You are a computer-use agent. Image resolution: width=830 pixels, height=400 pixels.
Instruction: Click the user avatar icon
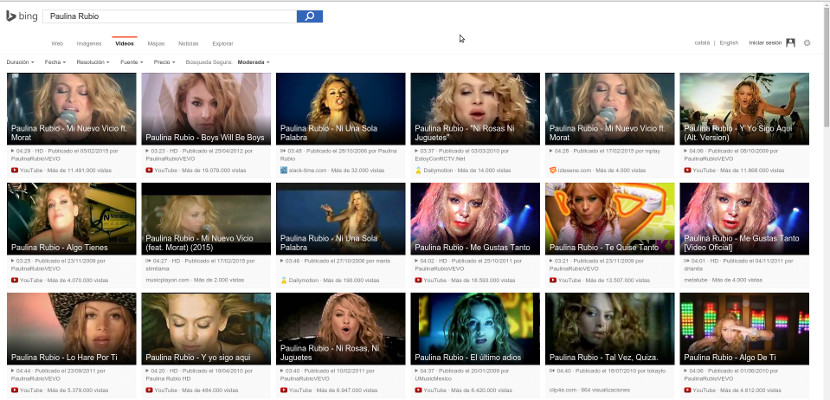[x=790, y=43]
